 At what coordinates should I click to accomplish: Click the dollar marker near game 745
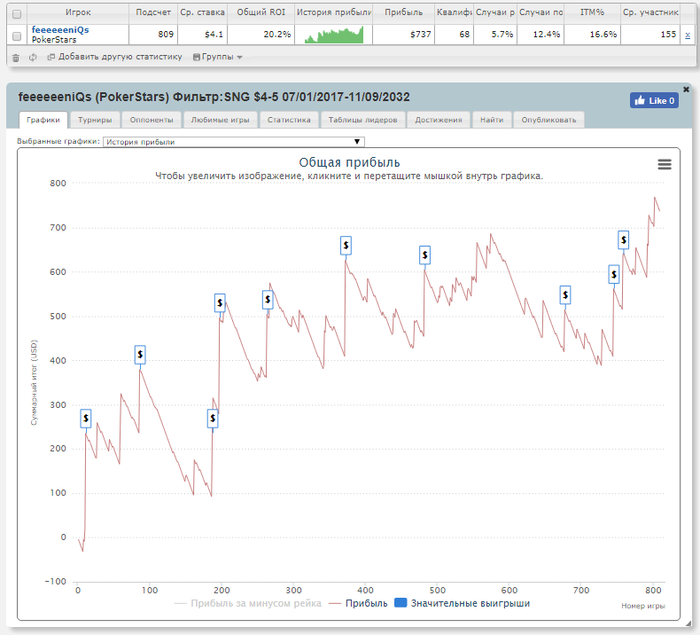(x=614, y=274)
